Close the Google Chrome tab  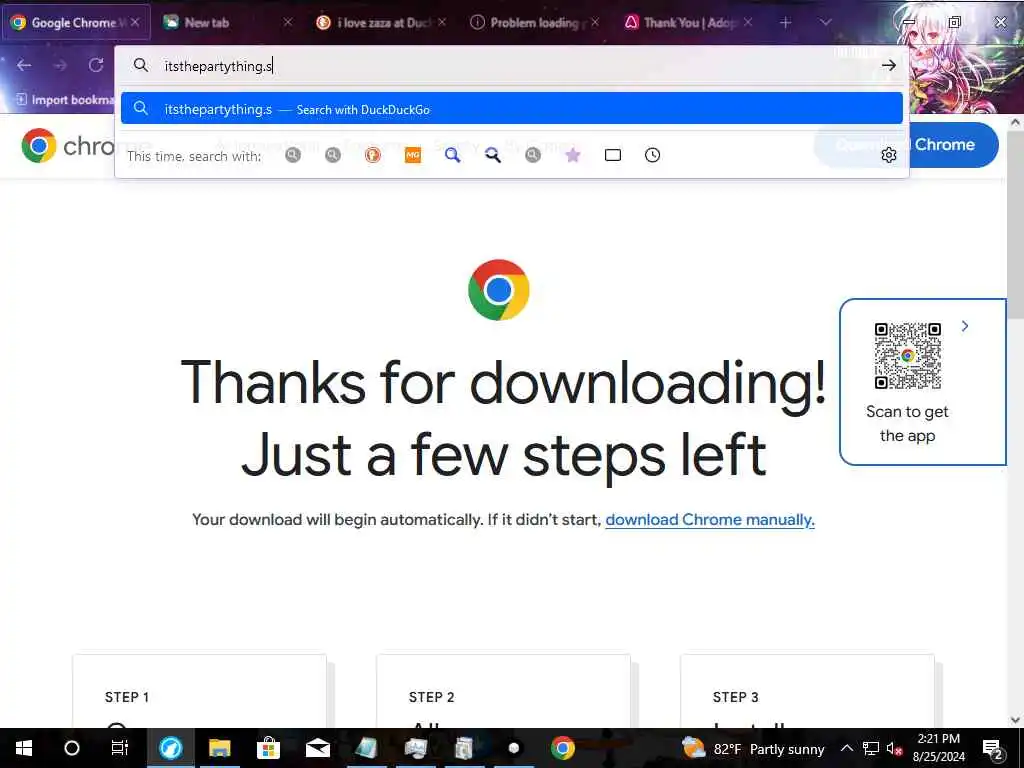pos(135,22)
